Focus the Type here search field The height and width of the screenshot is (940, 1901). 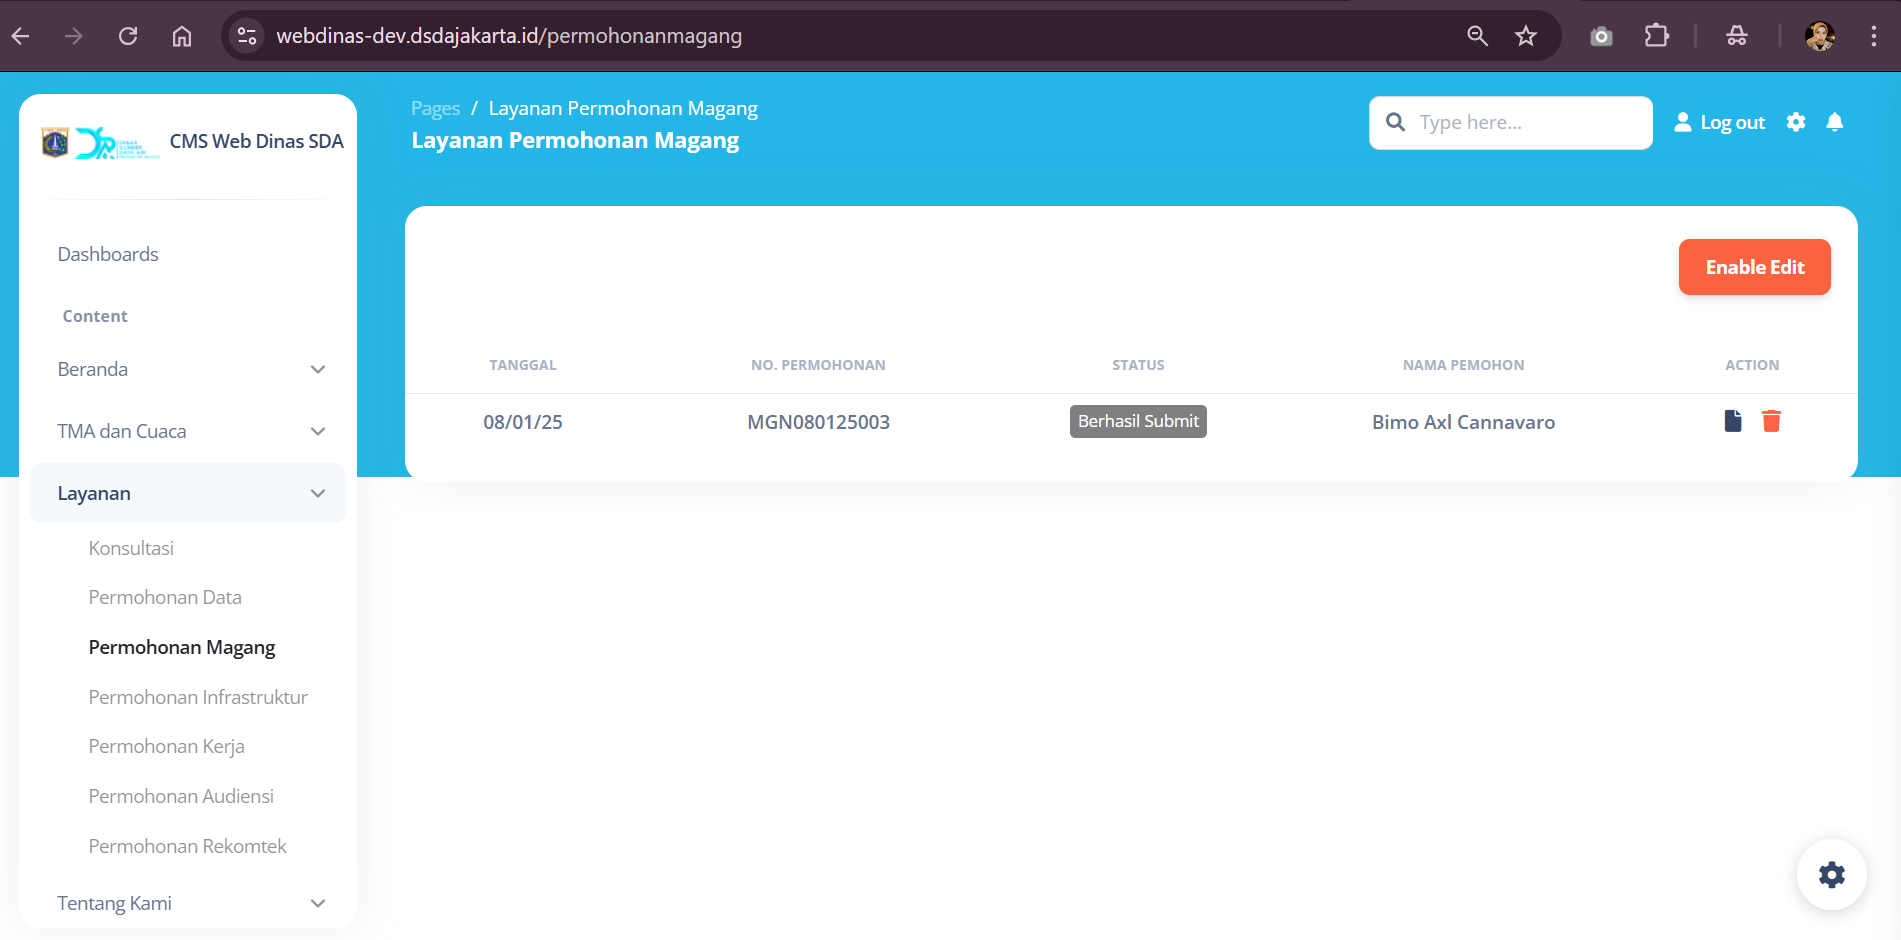[1525, 122]
